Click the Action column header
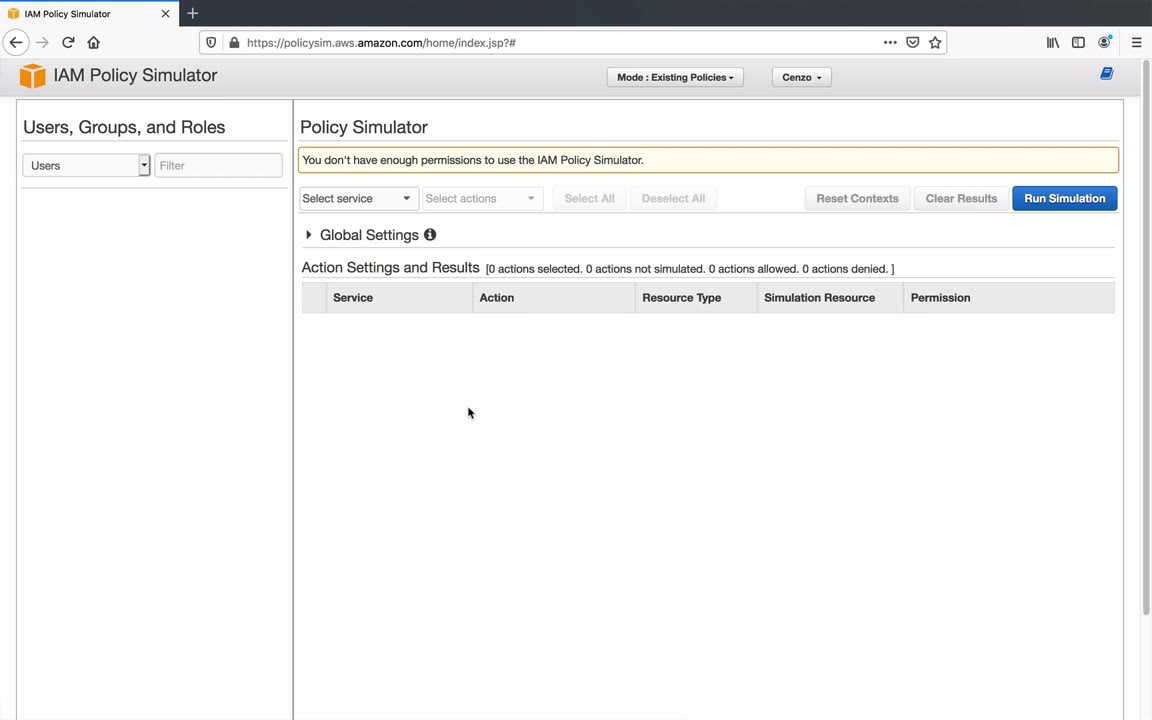 [x=554, y=298]
